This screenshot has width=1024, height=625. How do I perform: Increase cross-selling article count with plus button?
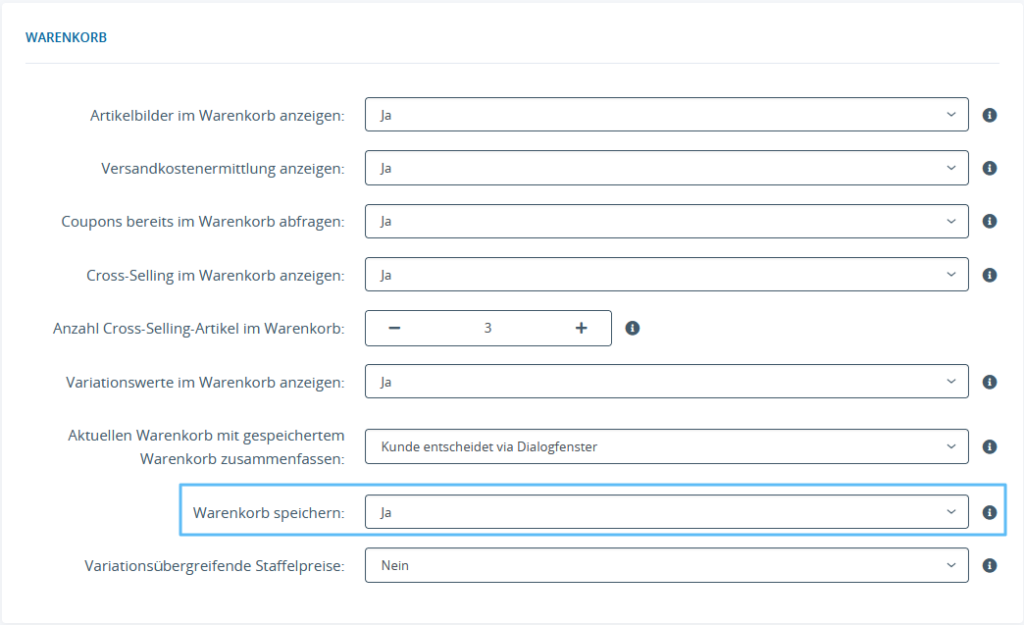point(581,327)
